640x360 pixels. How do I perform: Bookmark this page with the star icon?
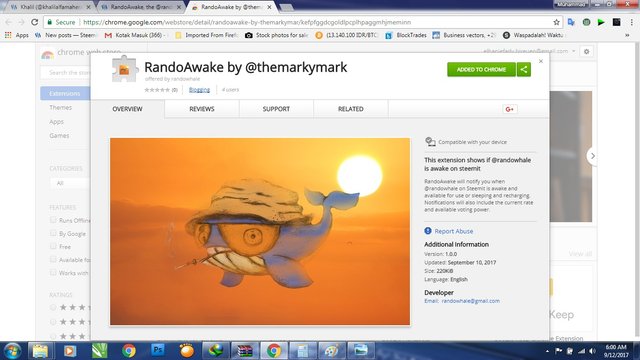pos(556,22)
